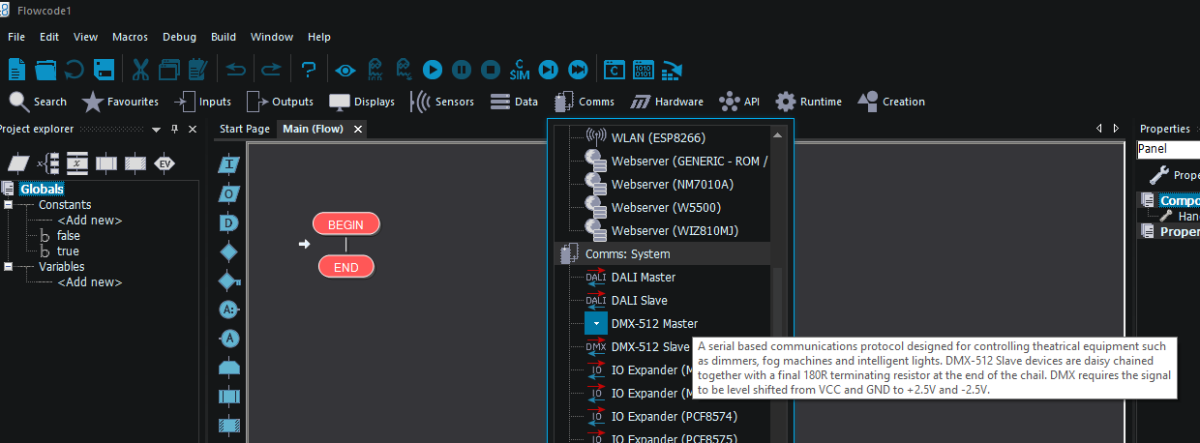The width and height of the screenshot is (1200, 443).
Task: Select the Delay icon in the flowchart toolbox
Action: 229,222
